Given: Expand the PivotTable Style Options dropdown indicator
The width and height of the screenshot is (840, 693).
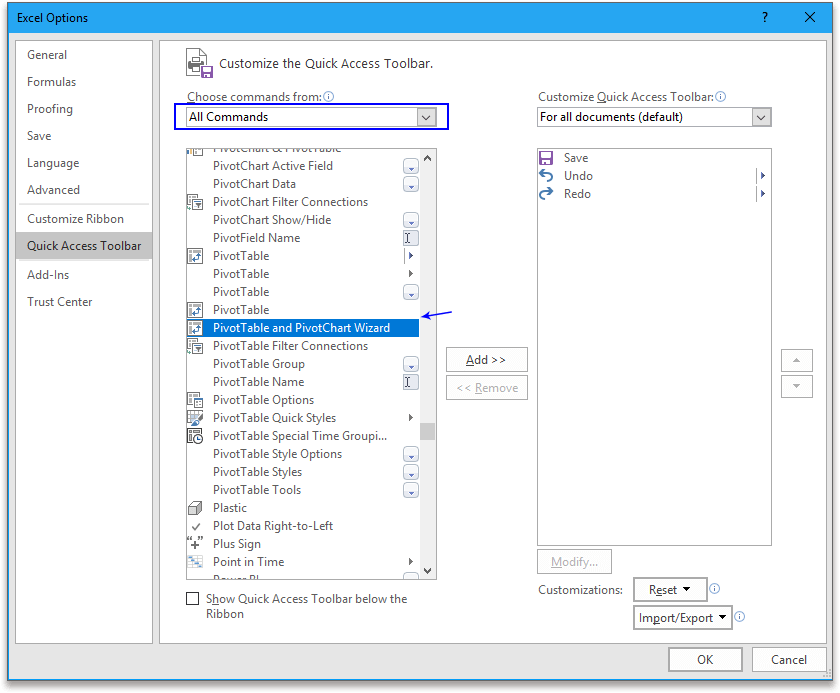Looking at the screenshot, I should (x=410, y=455).
